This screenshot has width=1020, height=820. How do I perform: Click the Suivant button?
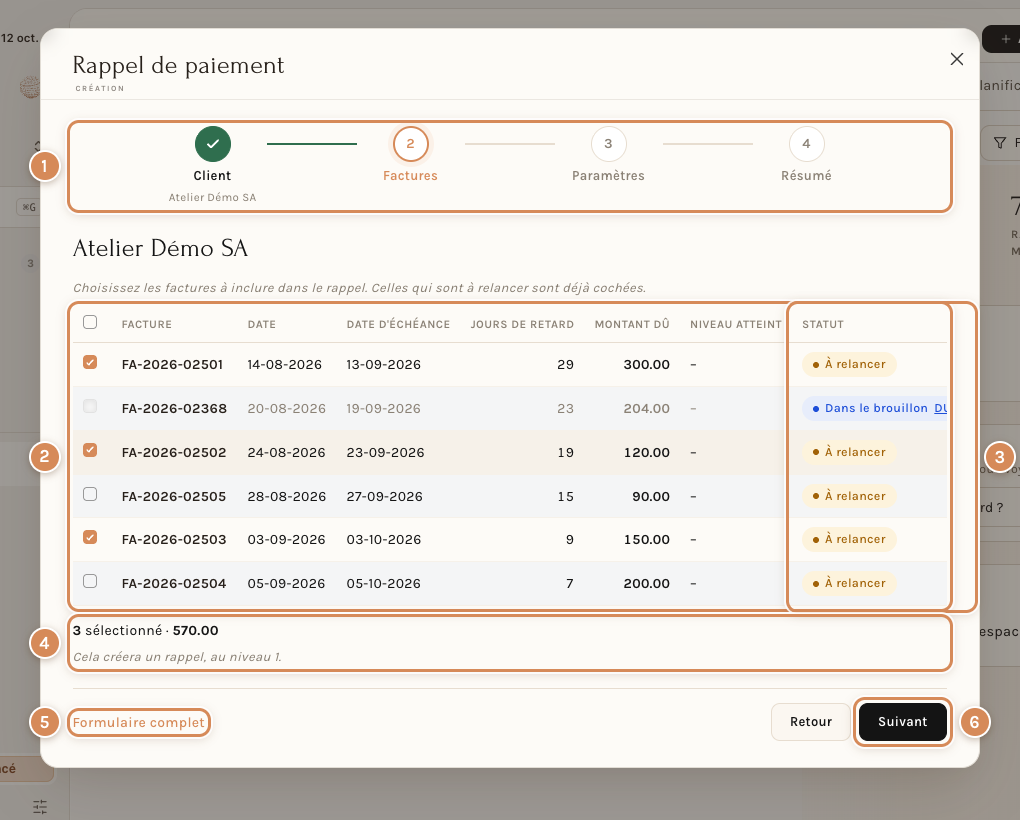902,722
